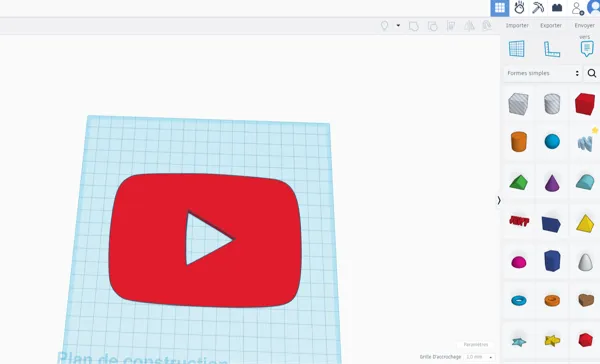Pick the yellow star shape

click(x=552, y=340)
